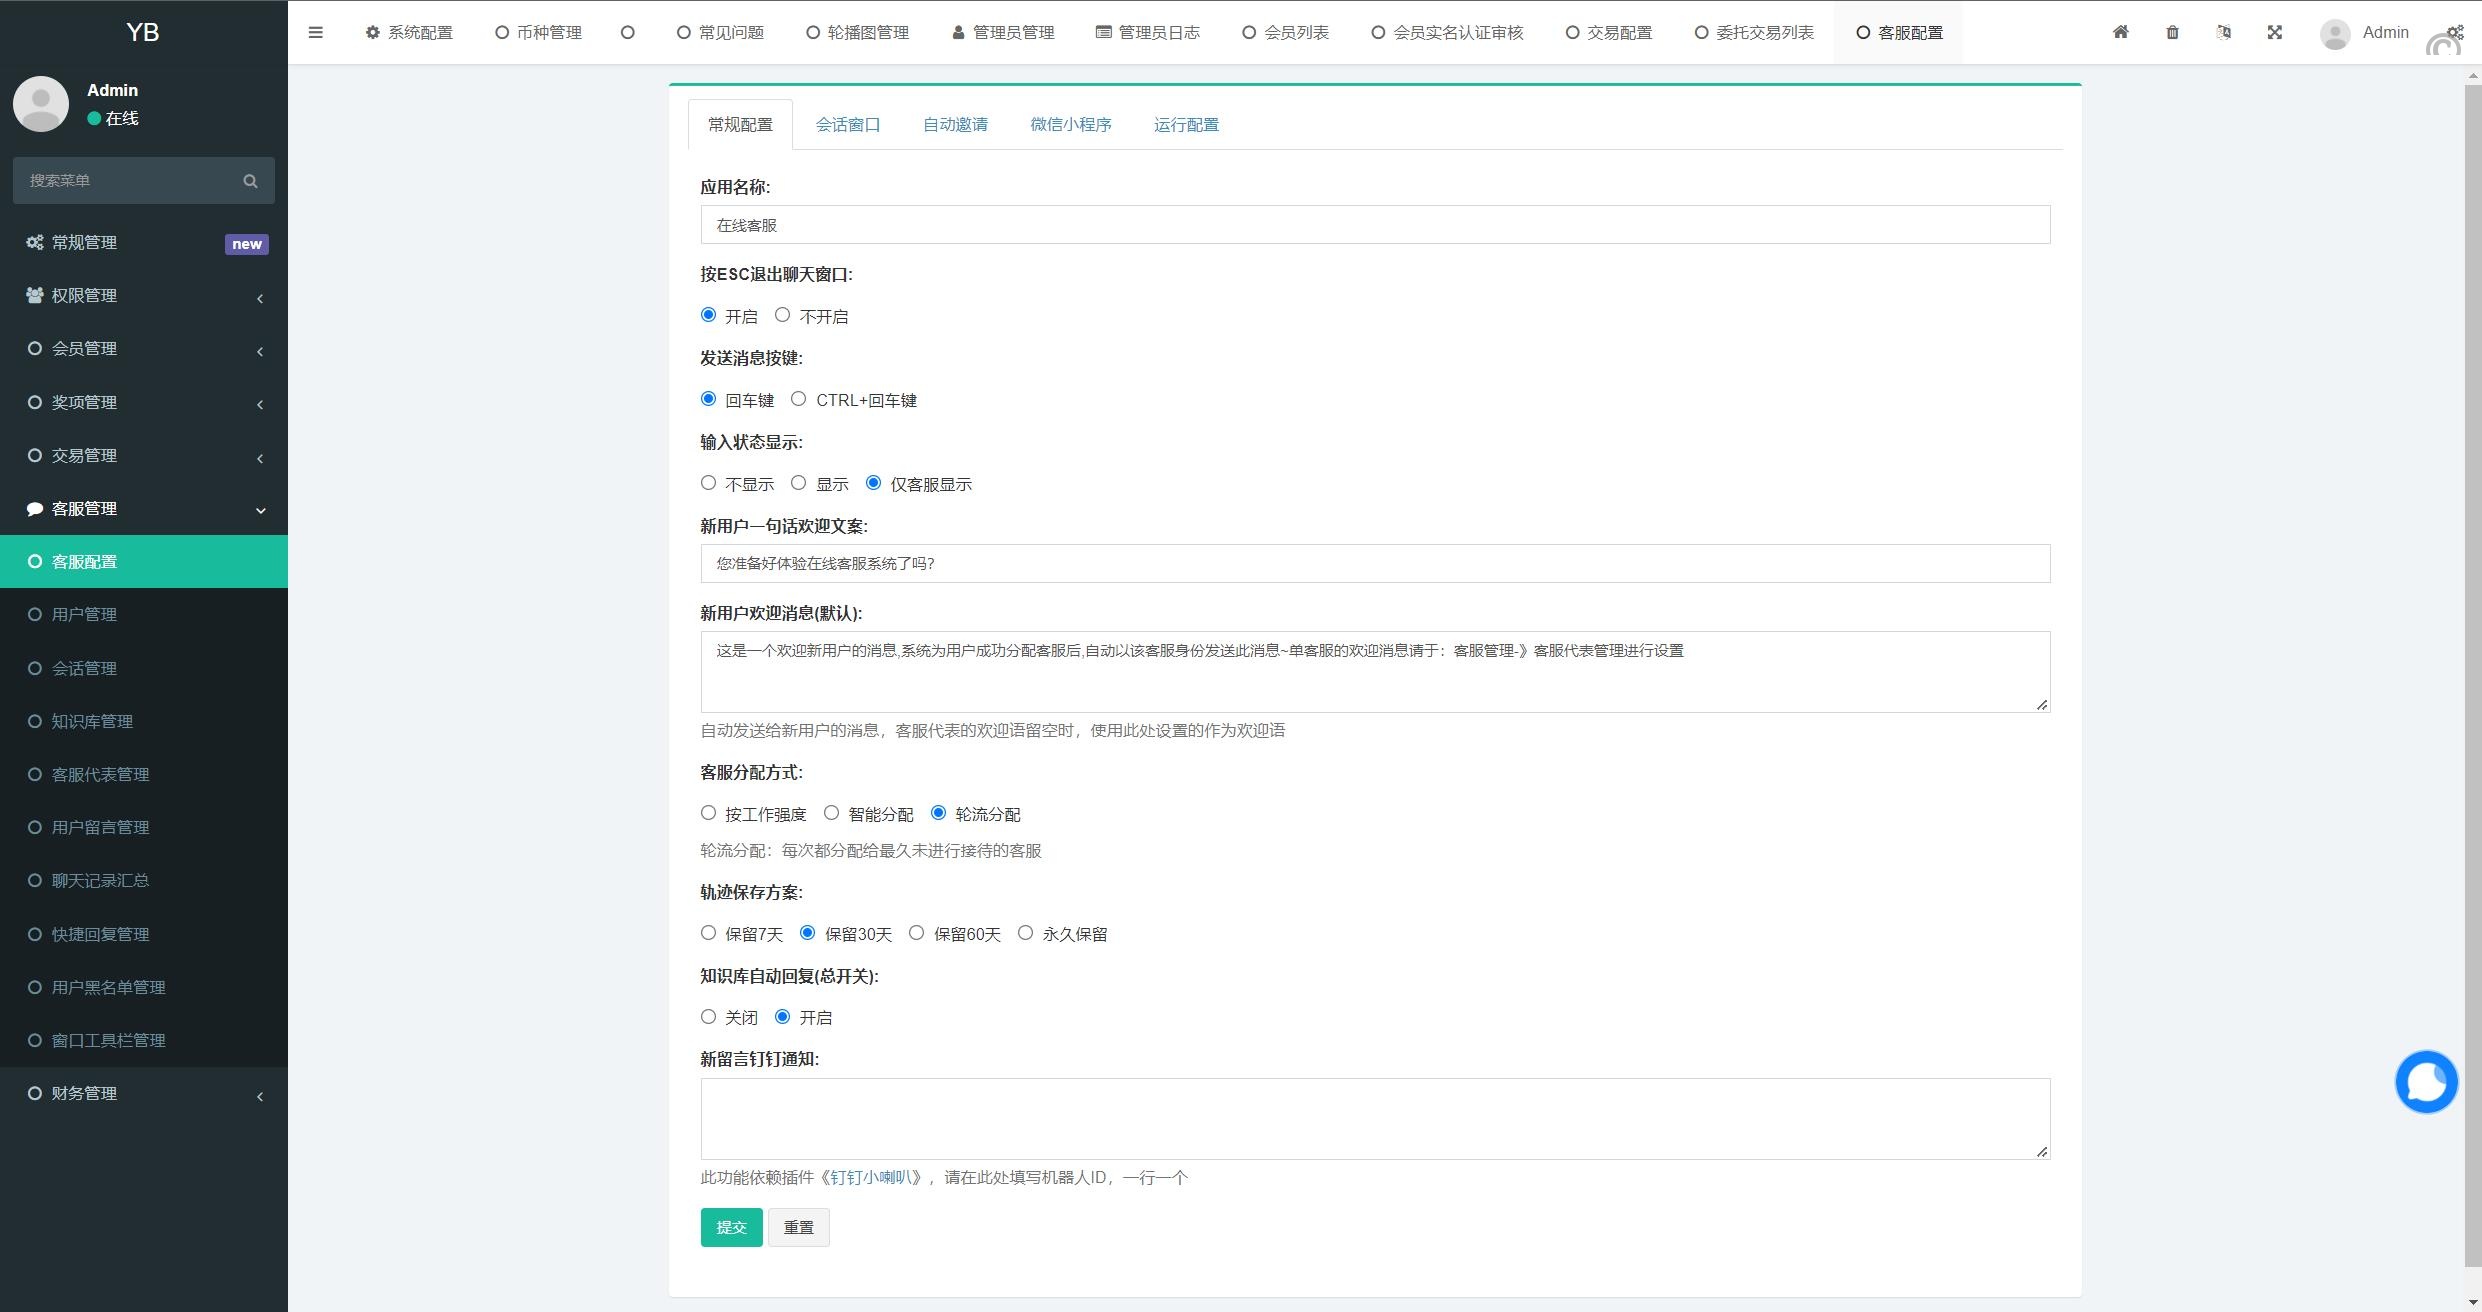Click the hamburger menu toggle icon
This screenshot has height=1312, width=2482.
(x=315, y=32)
